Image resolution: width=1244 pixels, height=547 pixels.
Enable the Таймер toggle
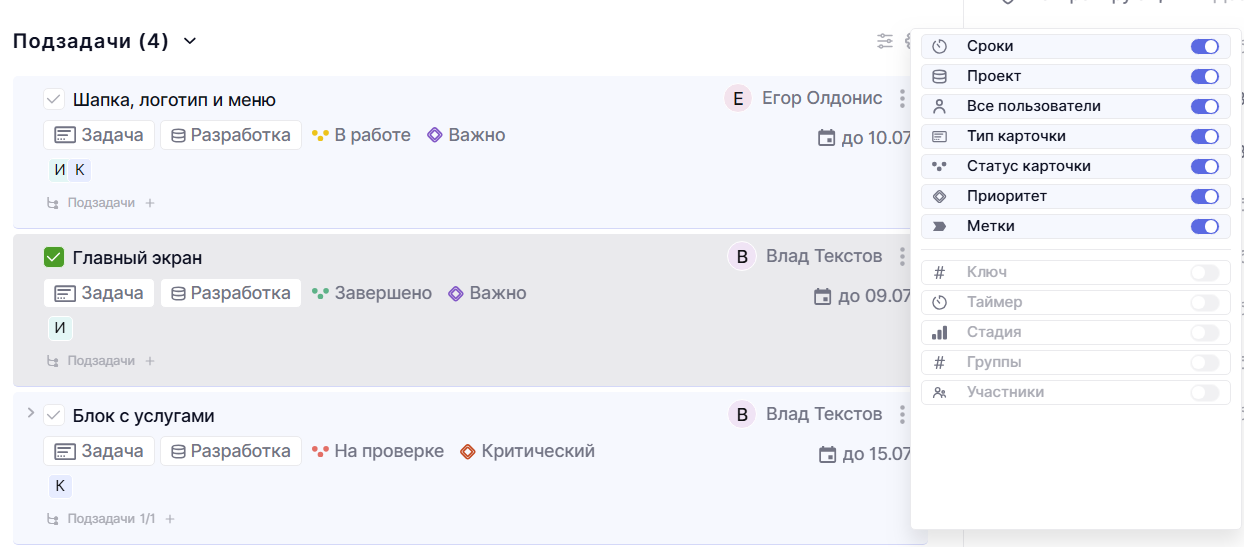[x=1204, y=302]
